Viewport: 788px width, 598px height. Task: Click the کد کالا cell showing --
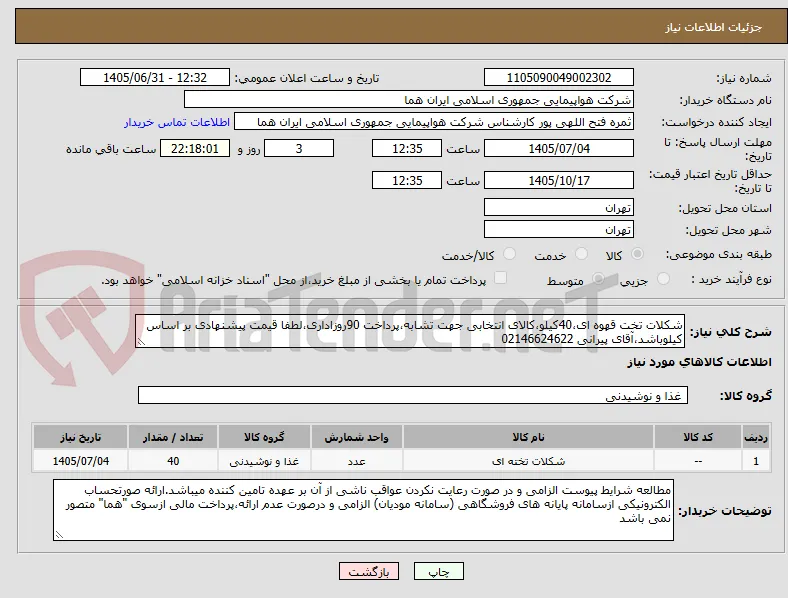tap(698, 461)
